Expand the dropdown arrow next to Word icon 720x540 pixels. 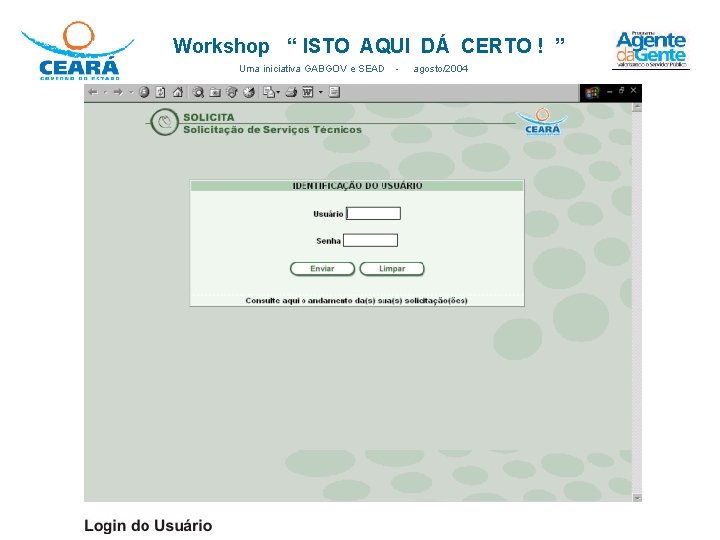[x=321, y=92]
